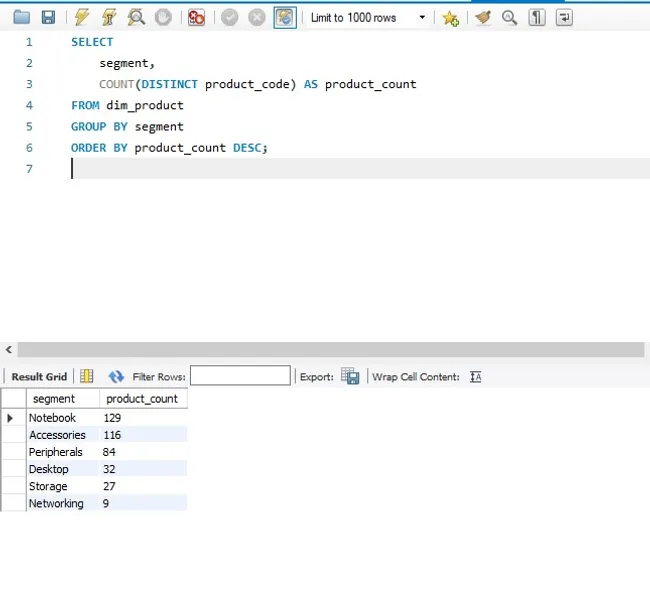Place cursor on SELECT keyword line
This screenshot has width=650, height=612.
coord(92,42)
